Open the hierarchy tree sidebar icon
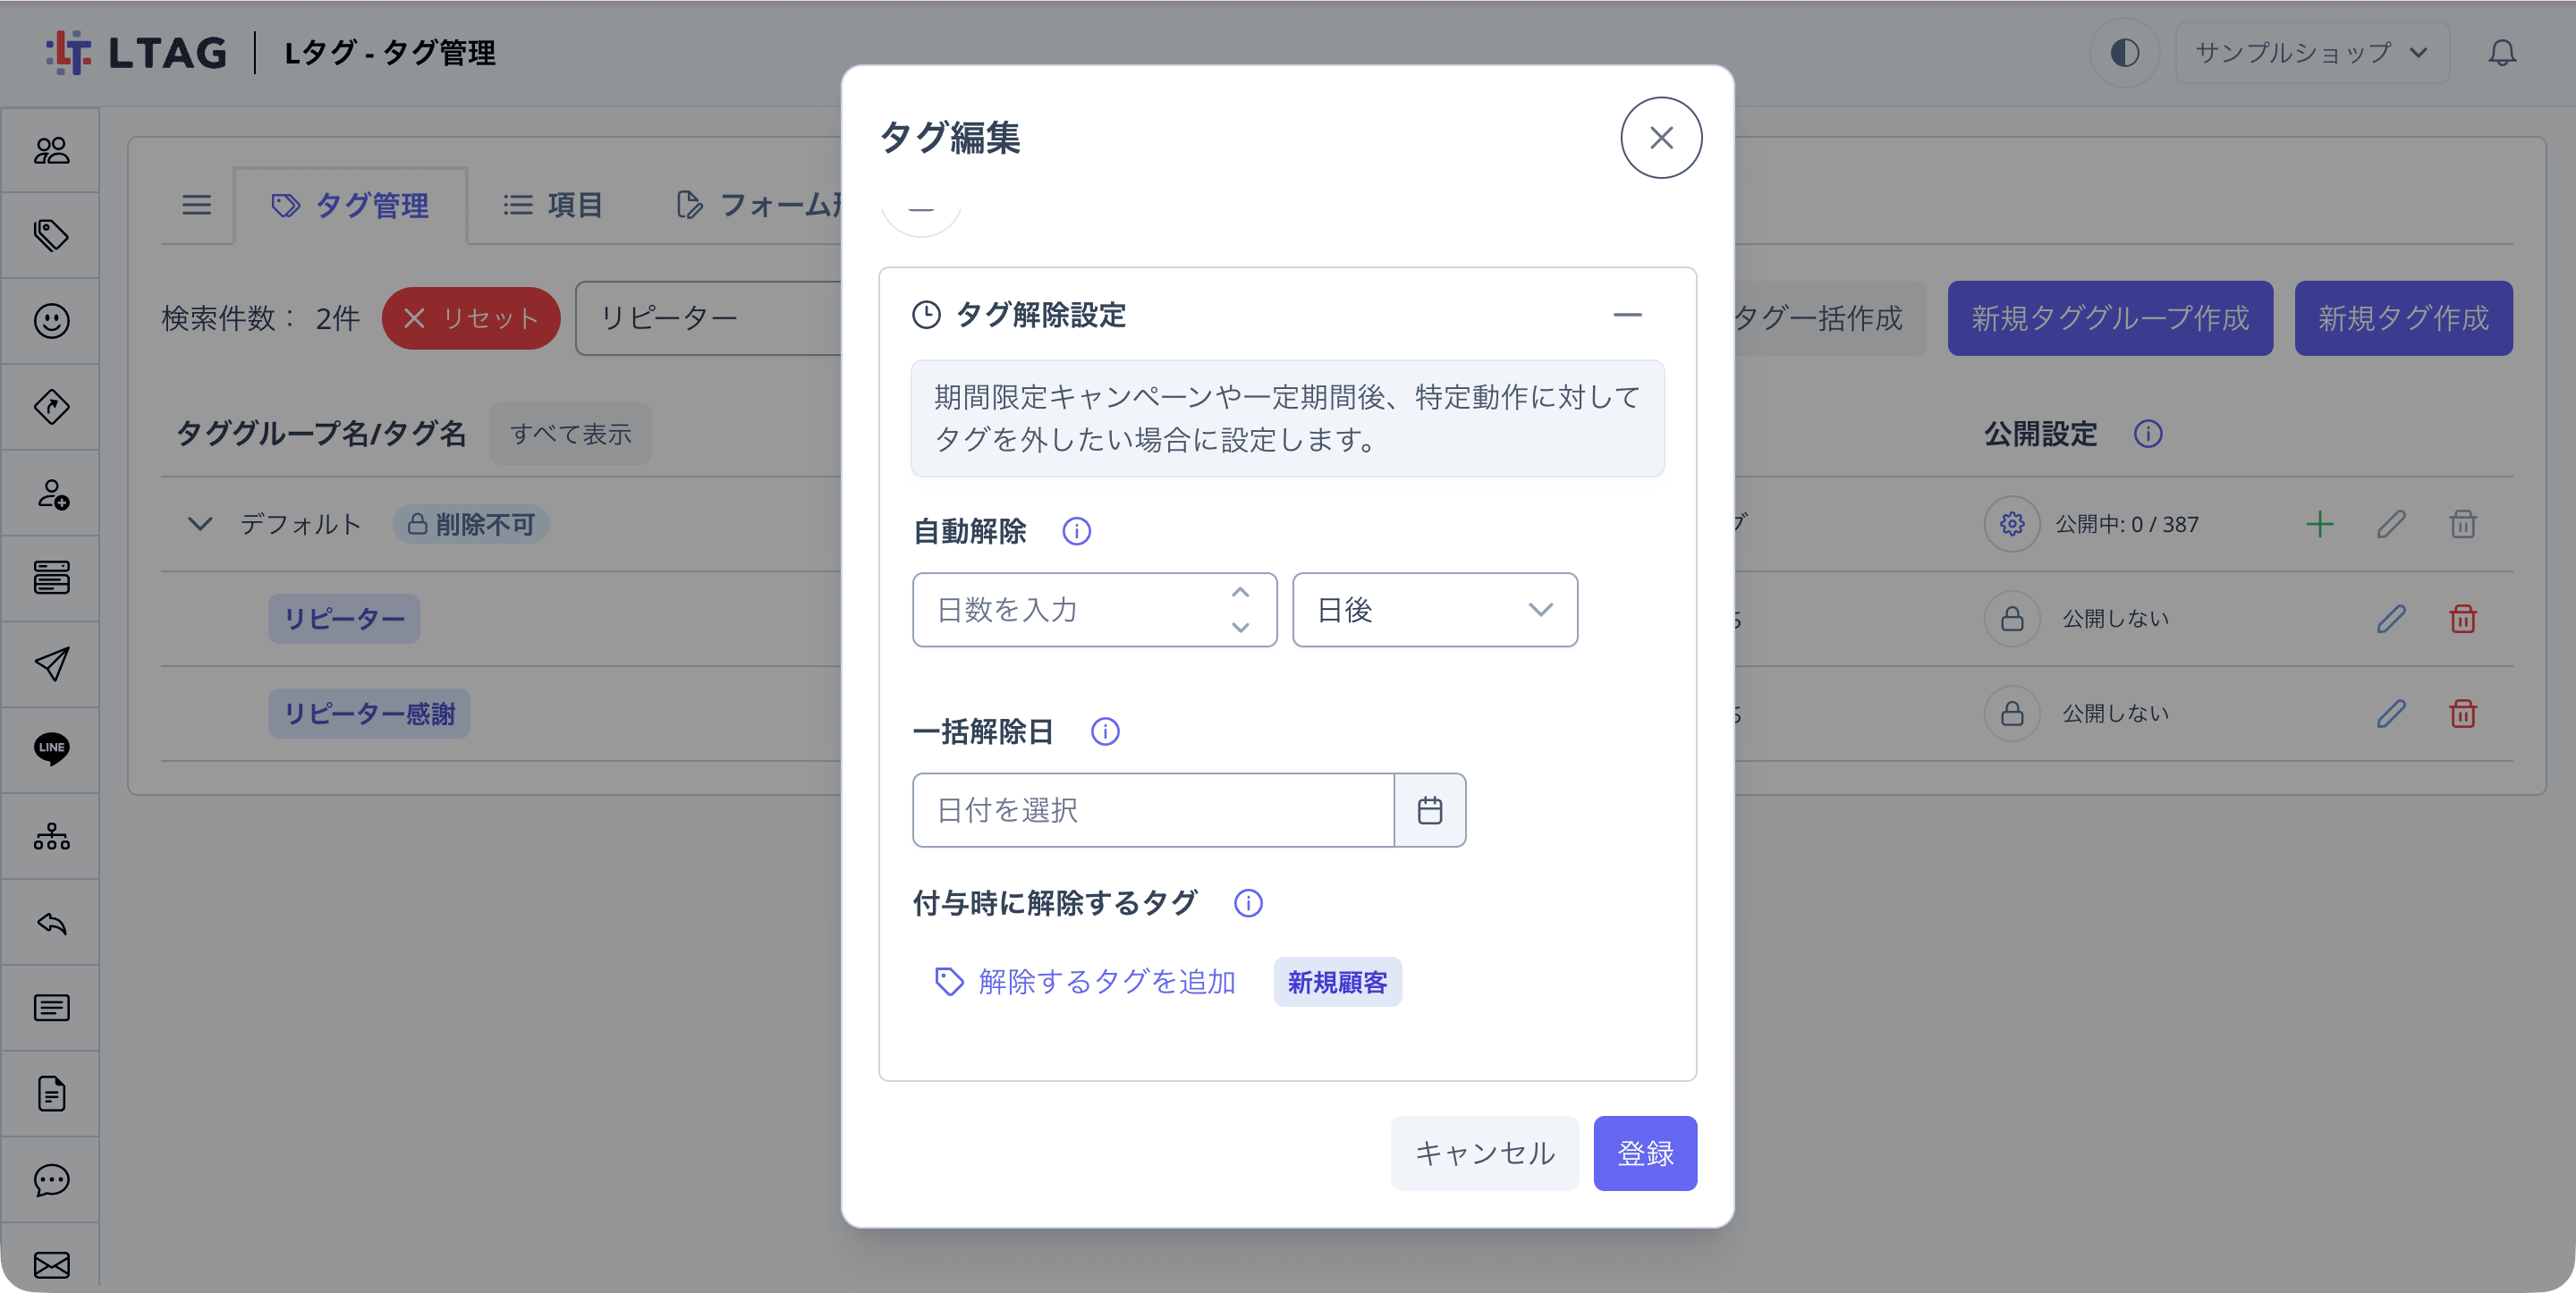 point(51,836)
